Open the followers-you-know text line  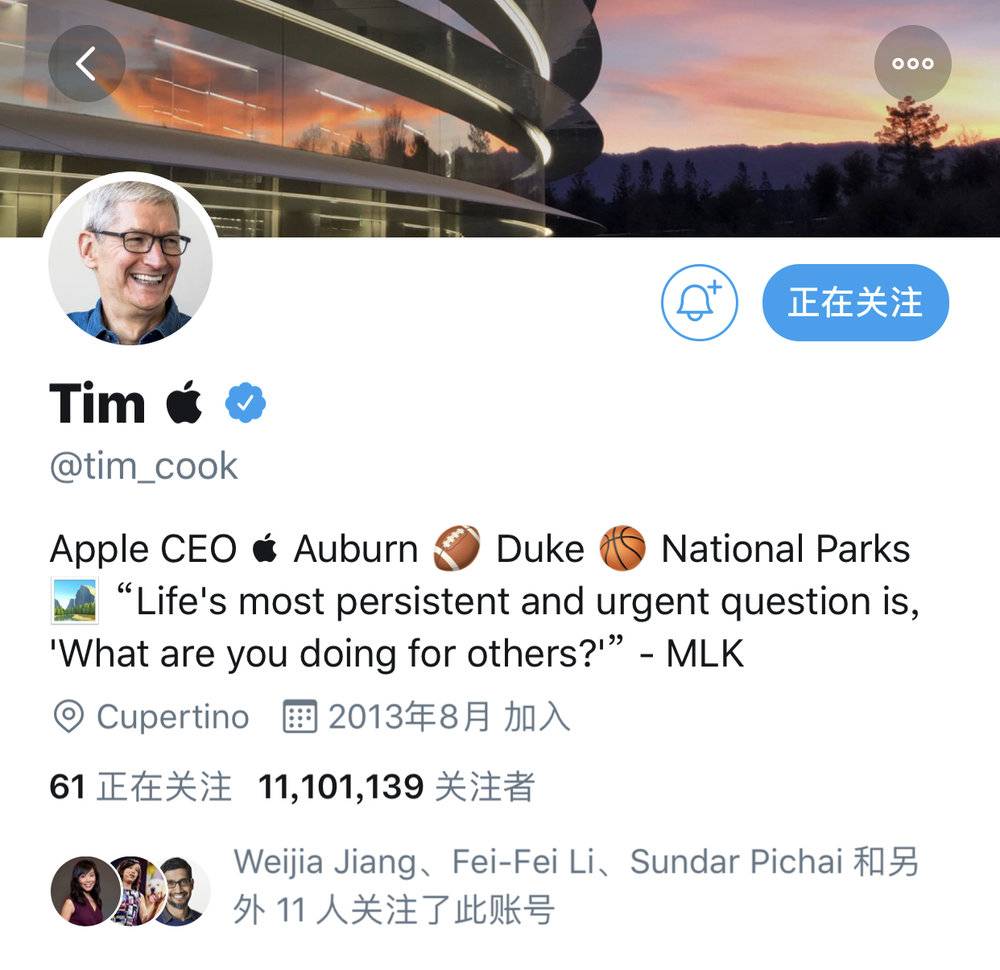point(576,886)
